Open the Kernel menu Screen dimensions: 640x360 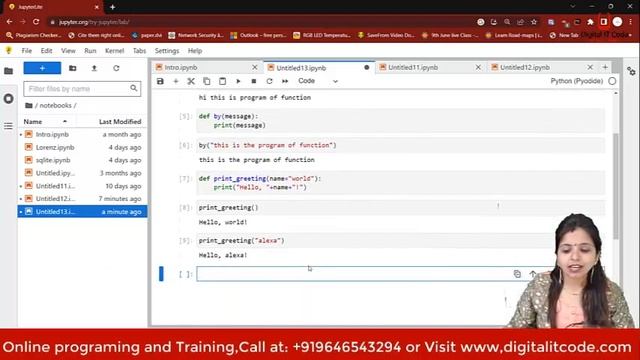point(114,51)
